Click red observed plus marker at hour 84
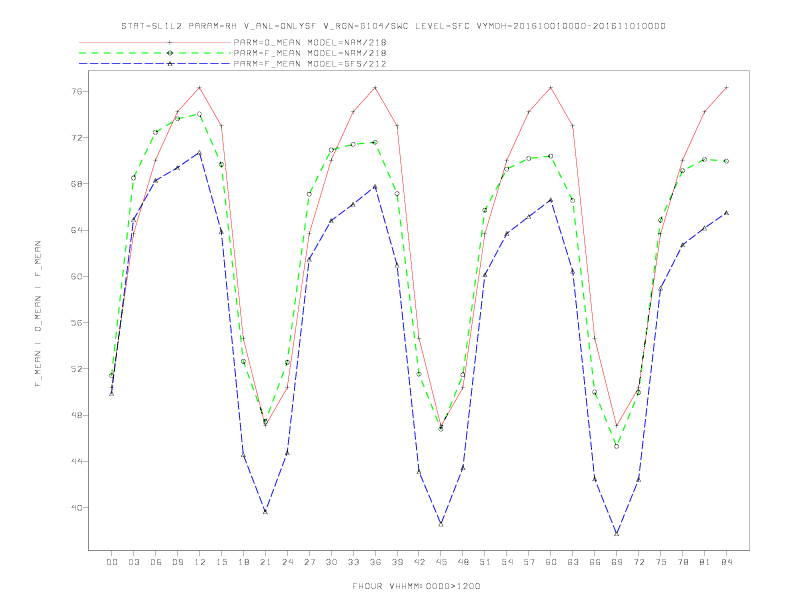This screenshot has height=612, width=792. click(726, 87)
